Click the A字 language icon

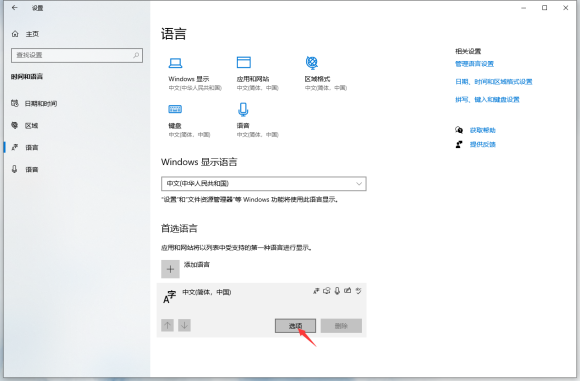[169, 296]
